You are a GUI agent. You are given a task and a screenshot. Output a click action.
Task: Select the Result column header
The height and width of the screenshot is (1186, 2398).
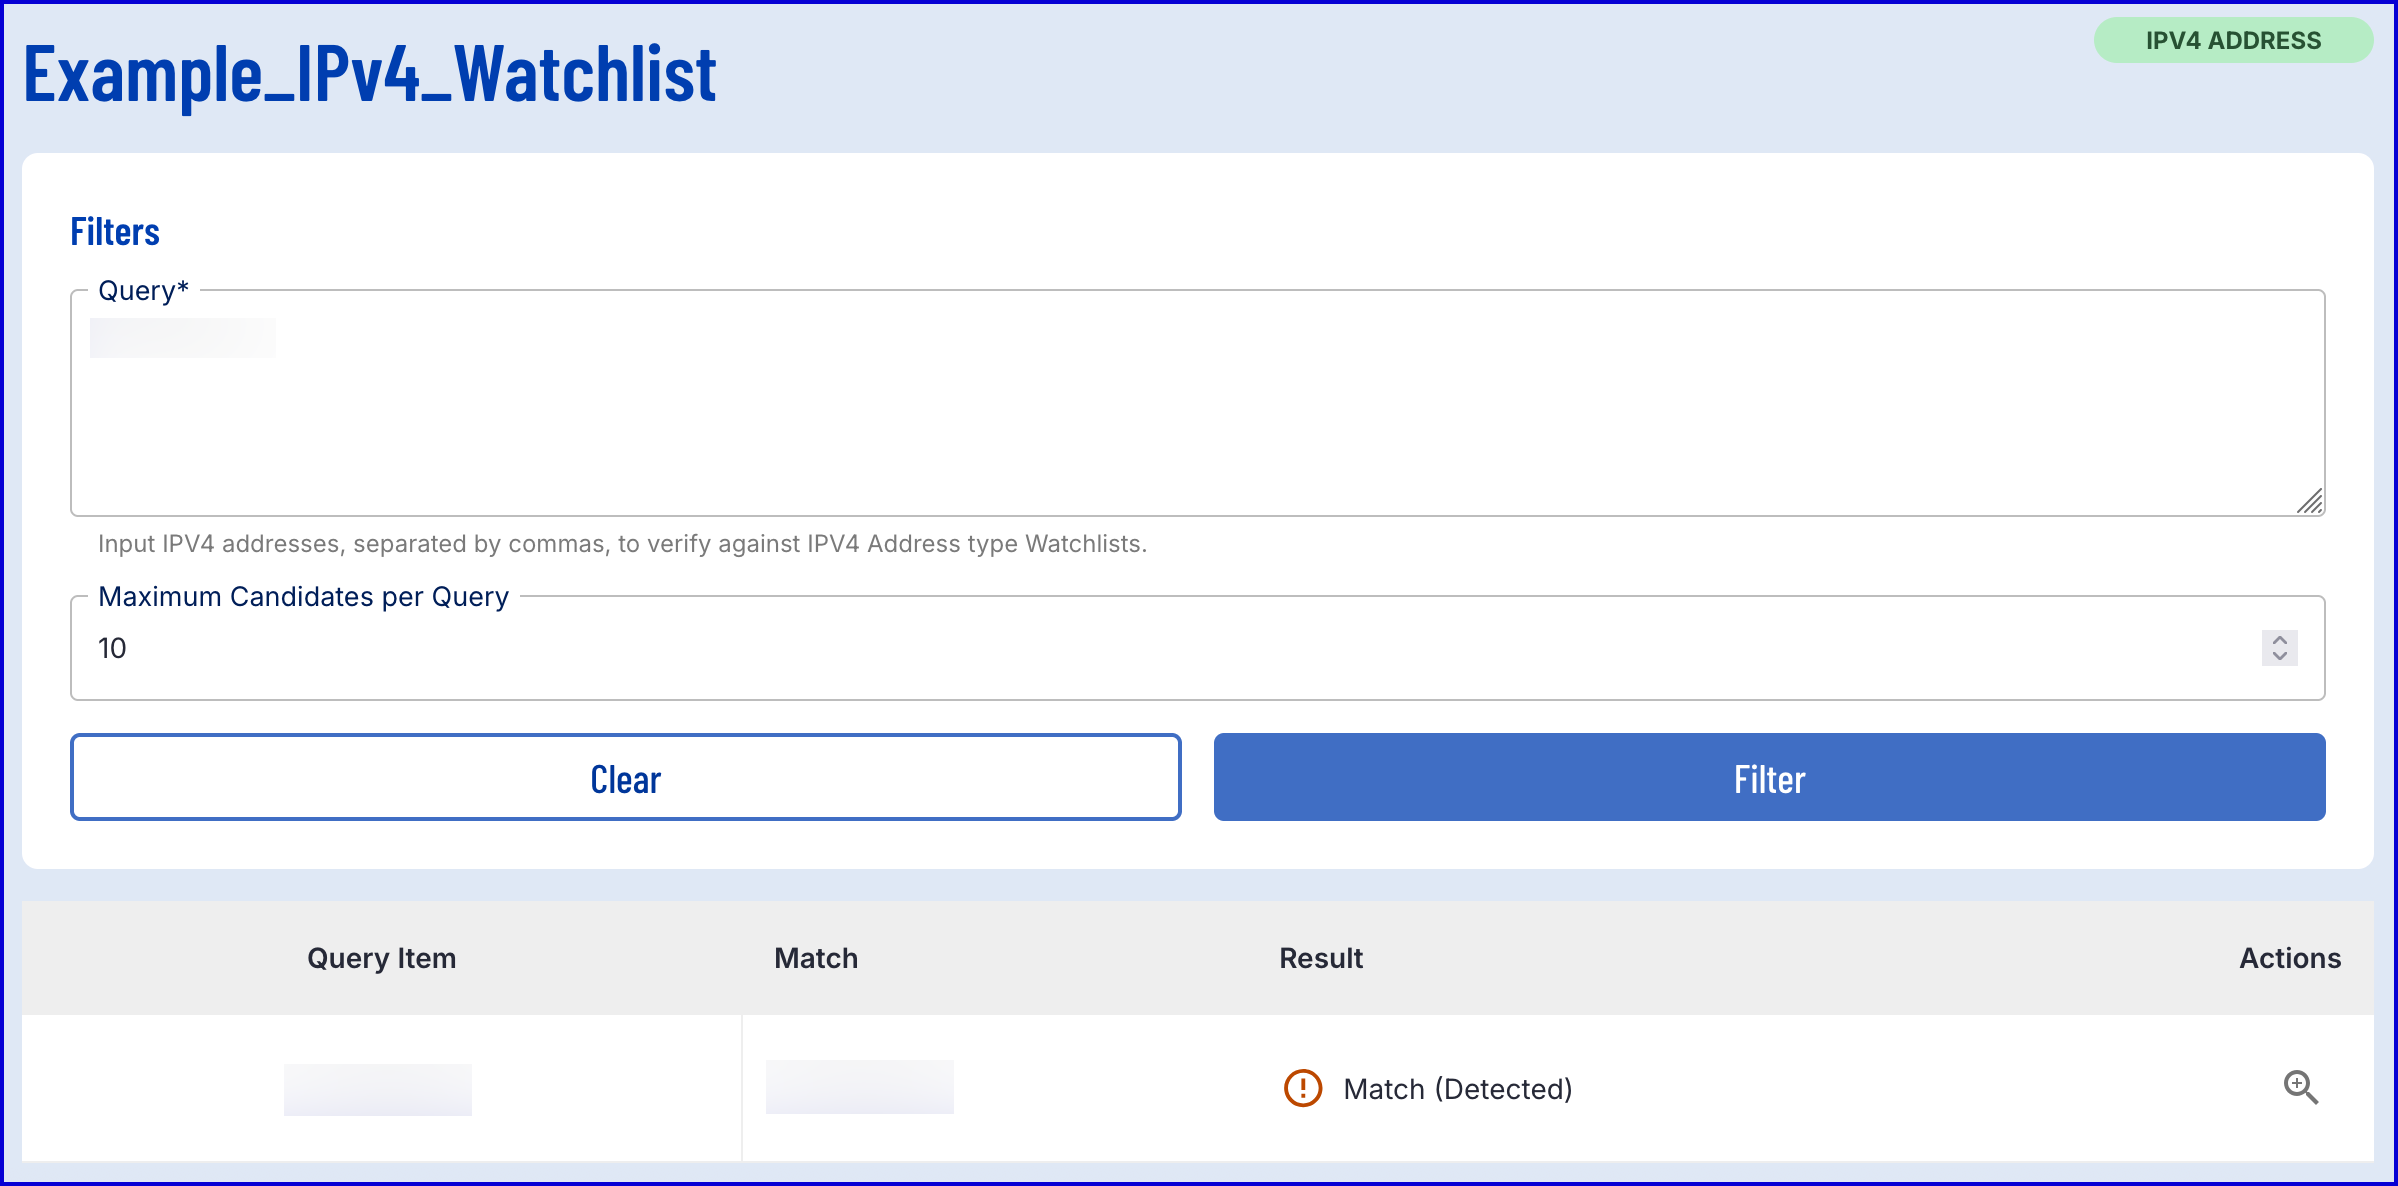1321,958
